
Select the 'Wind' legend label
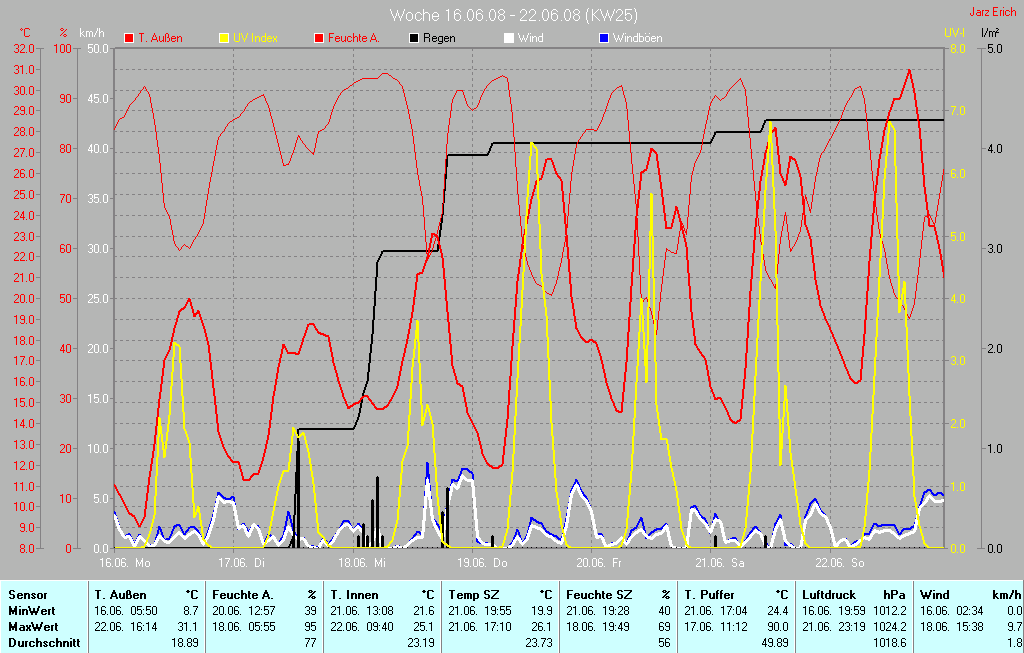(530, 38)
